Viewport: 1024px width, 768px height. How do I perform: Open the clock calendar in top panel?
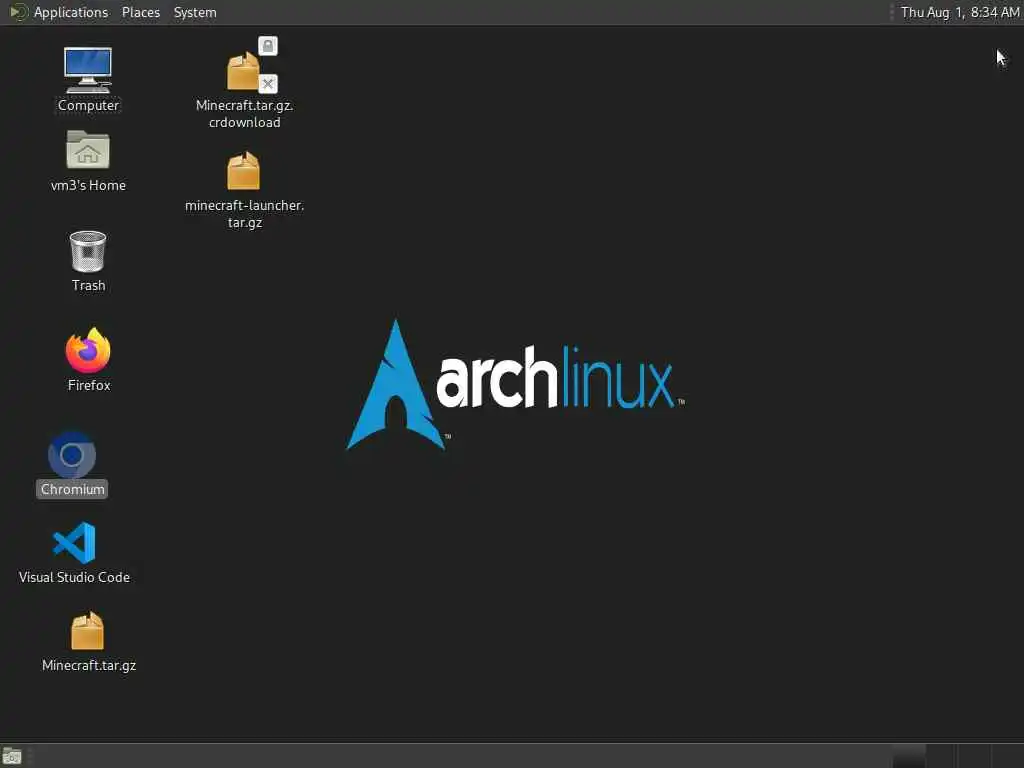960,12
